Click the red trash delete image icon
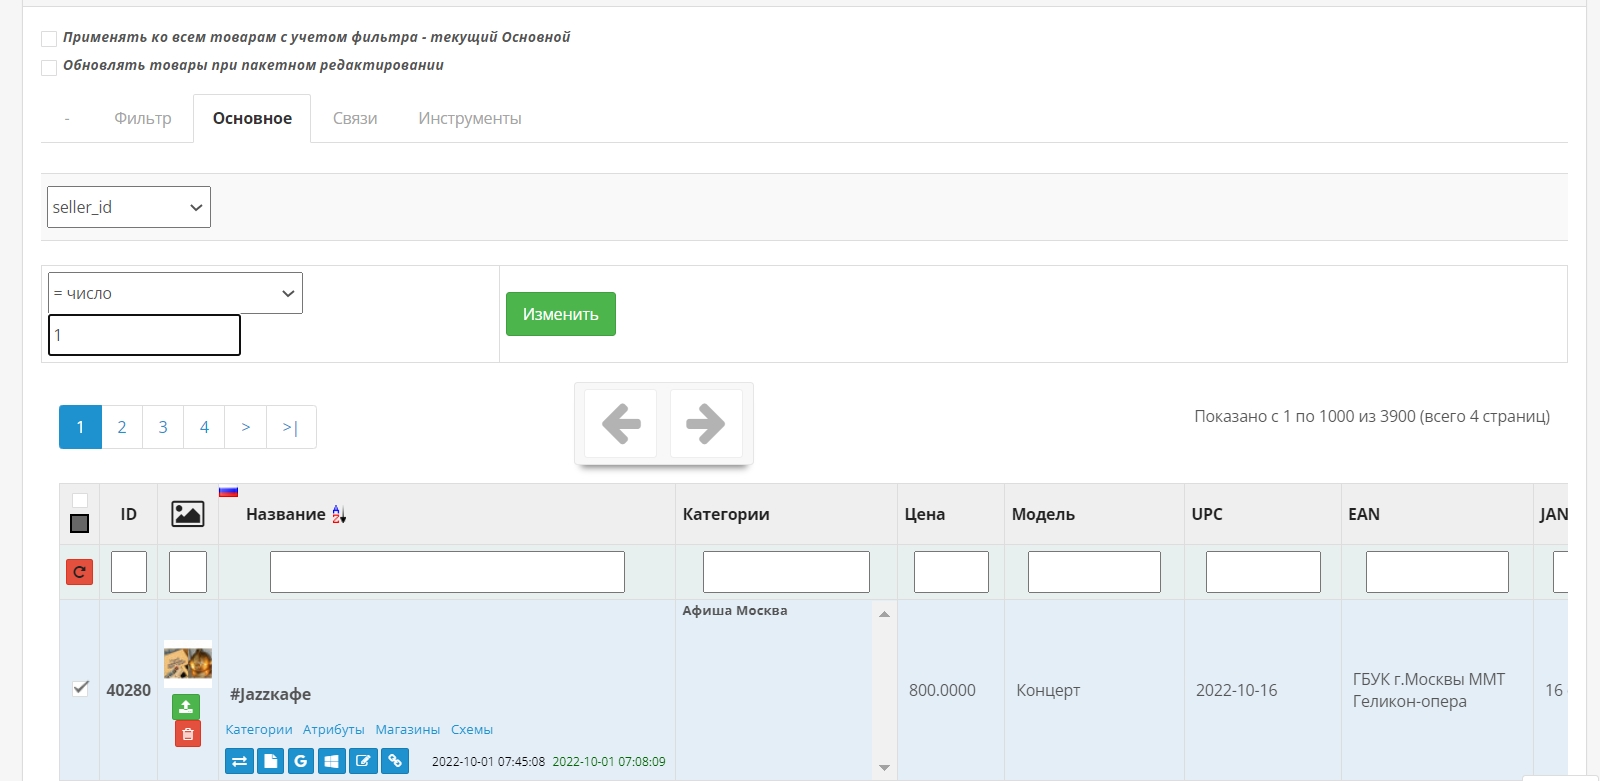1600x781 pixels. tap(187, 734)
